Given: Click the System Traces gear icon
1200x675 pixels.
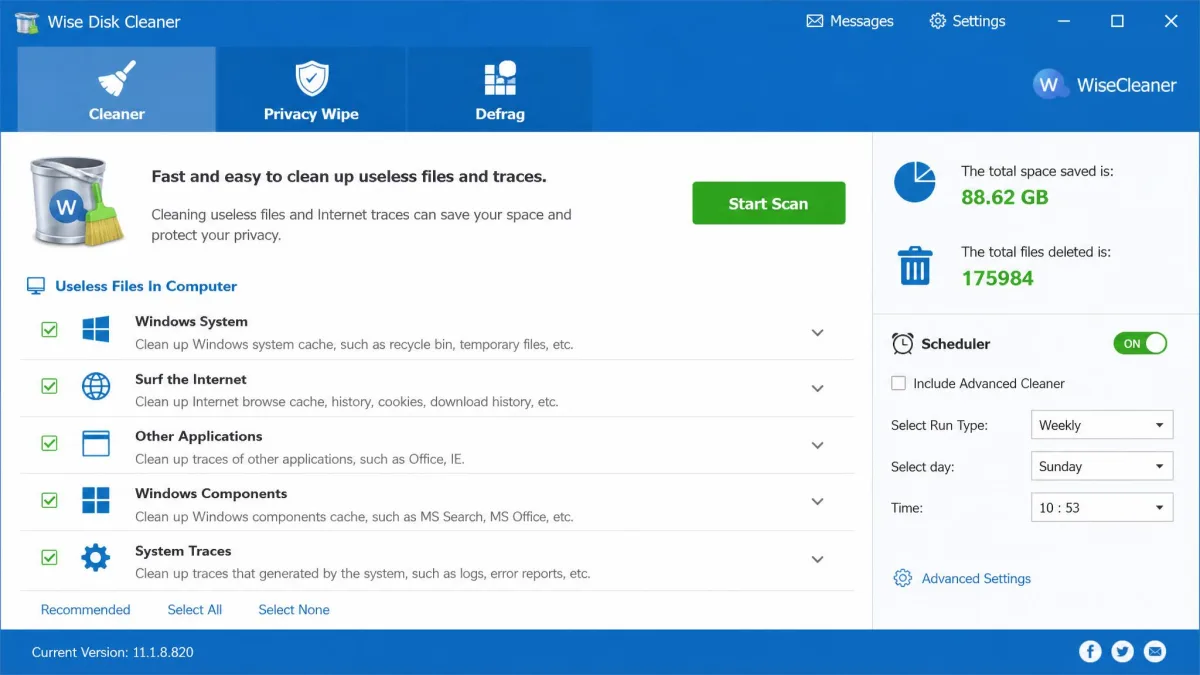Looking at the screenshot, I should 96,557.
